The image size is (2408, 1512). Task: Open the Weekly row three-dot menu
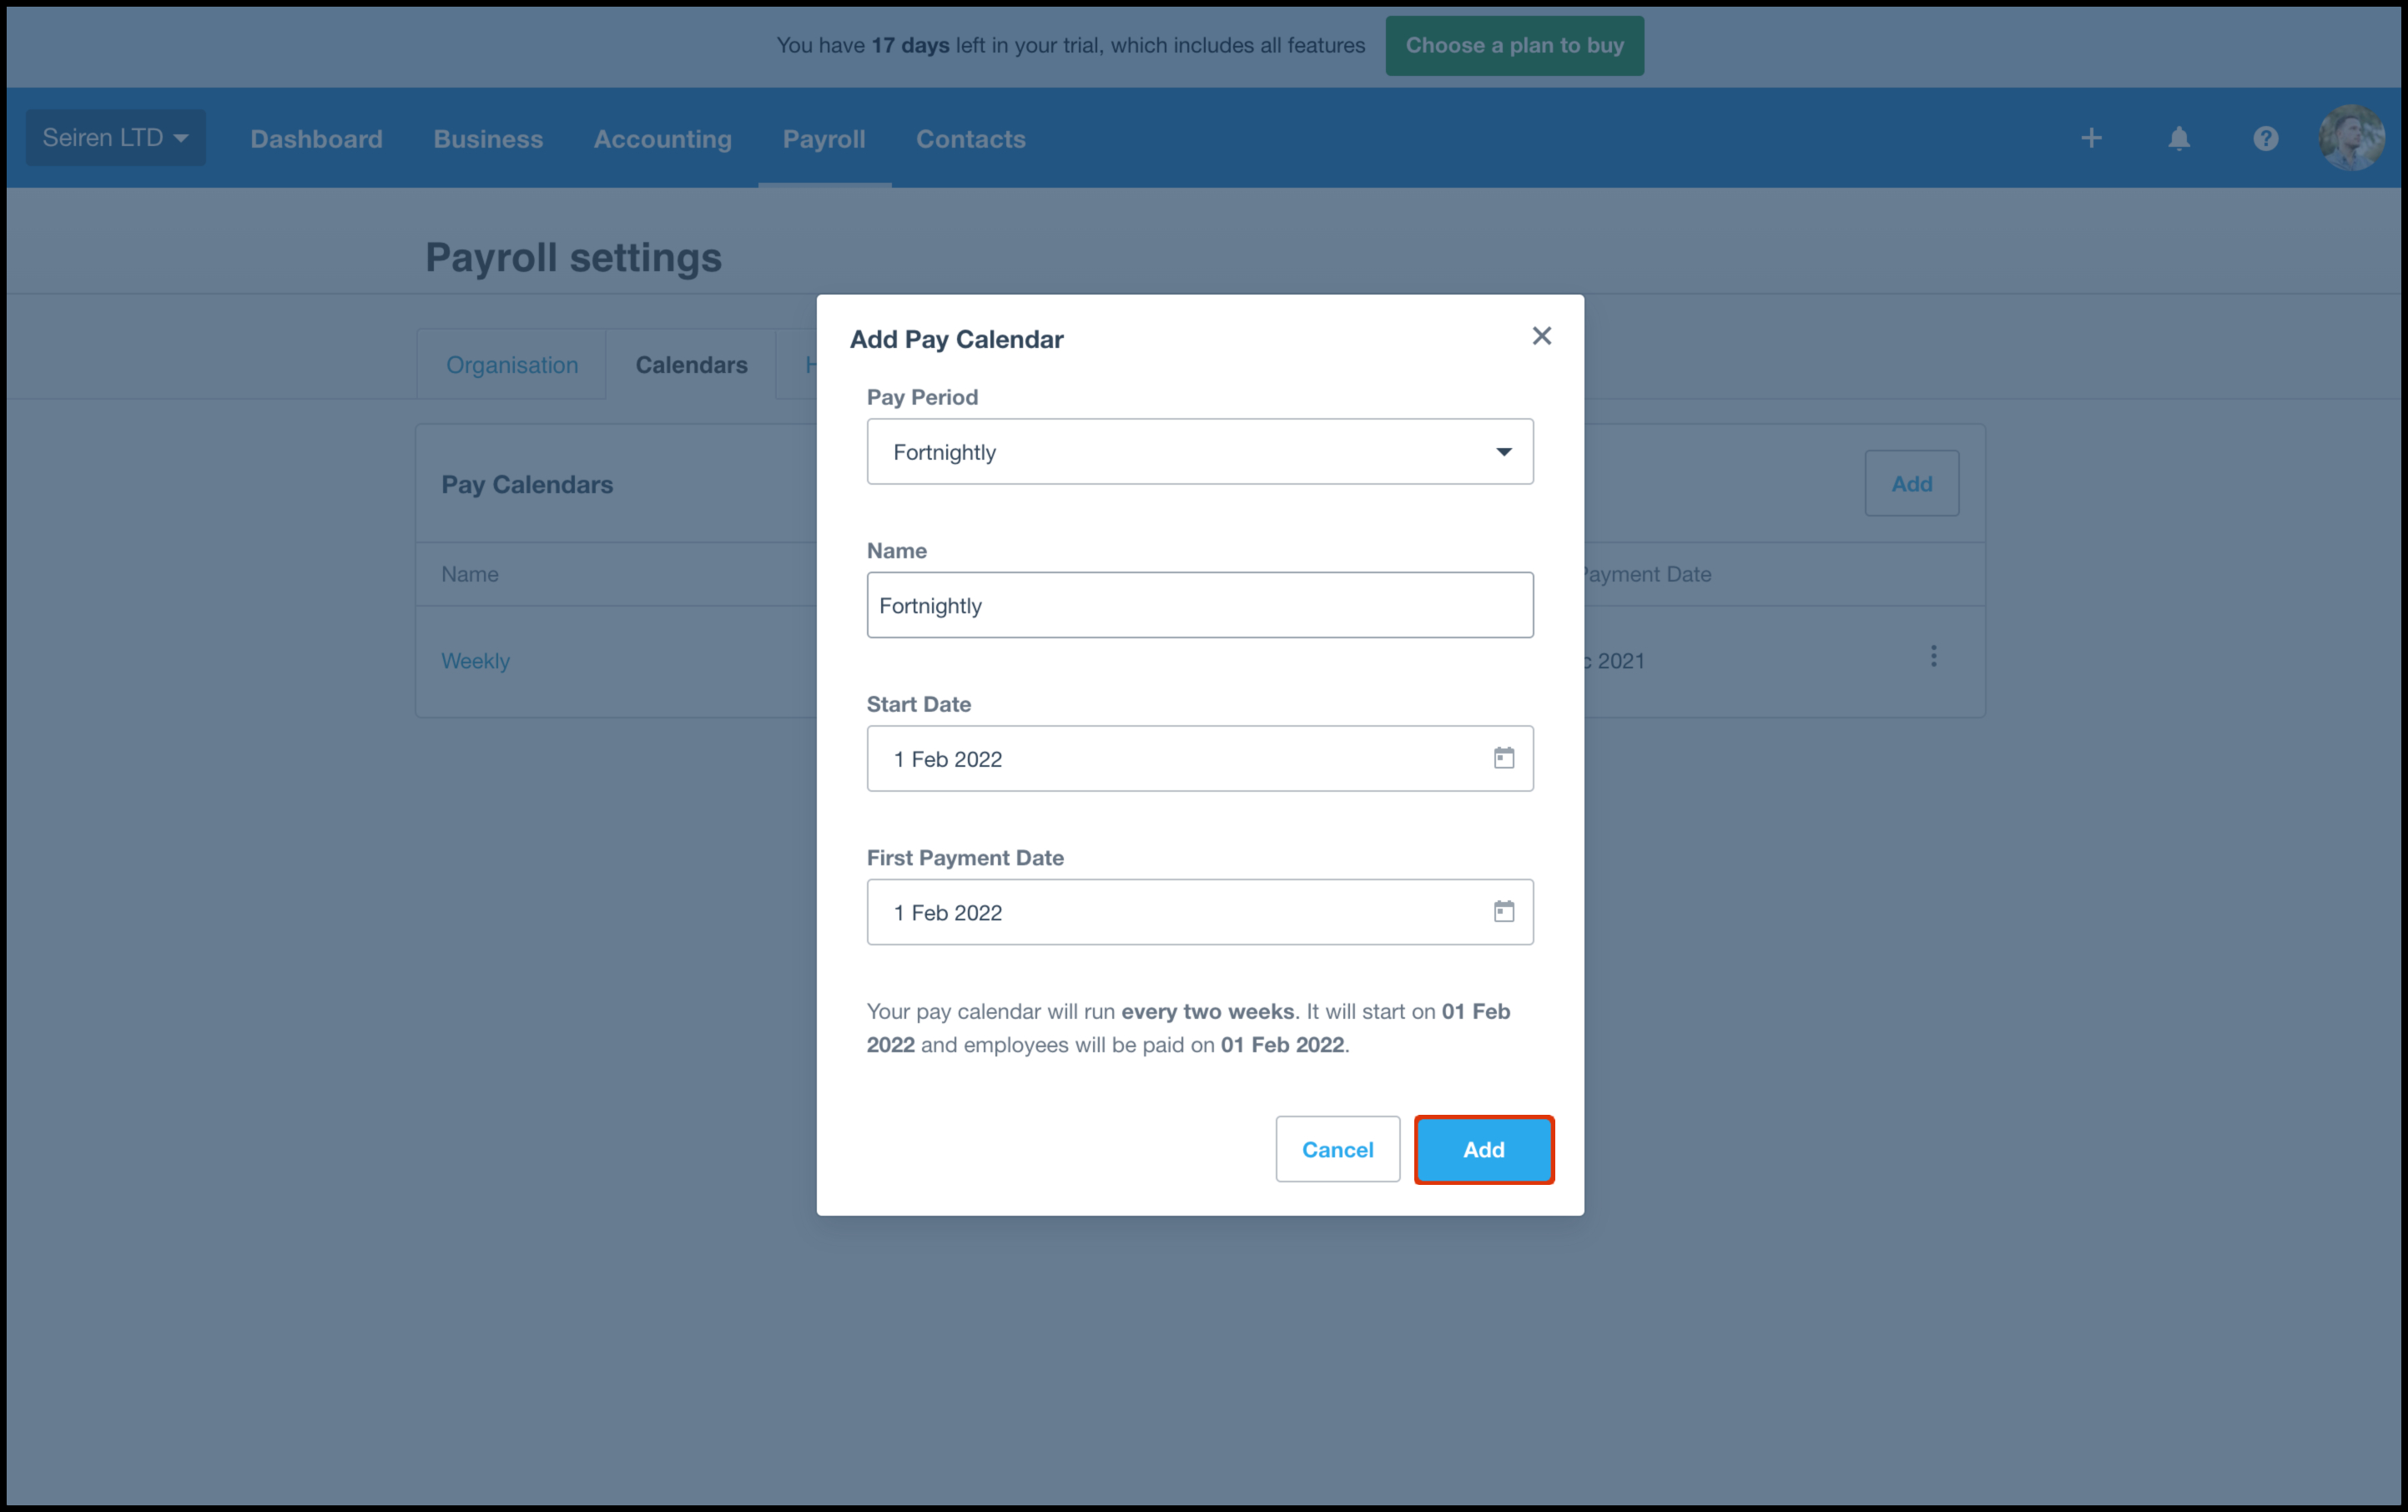[x=1933, y=656]
